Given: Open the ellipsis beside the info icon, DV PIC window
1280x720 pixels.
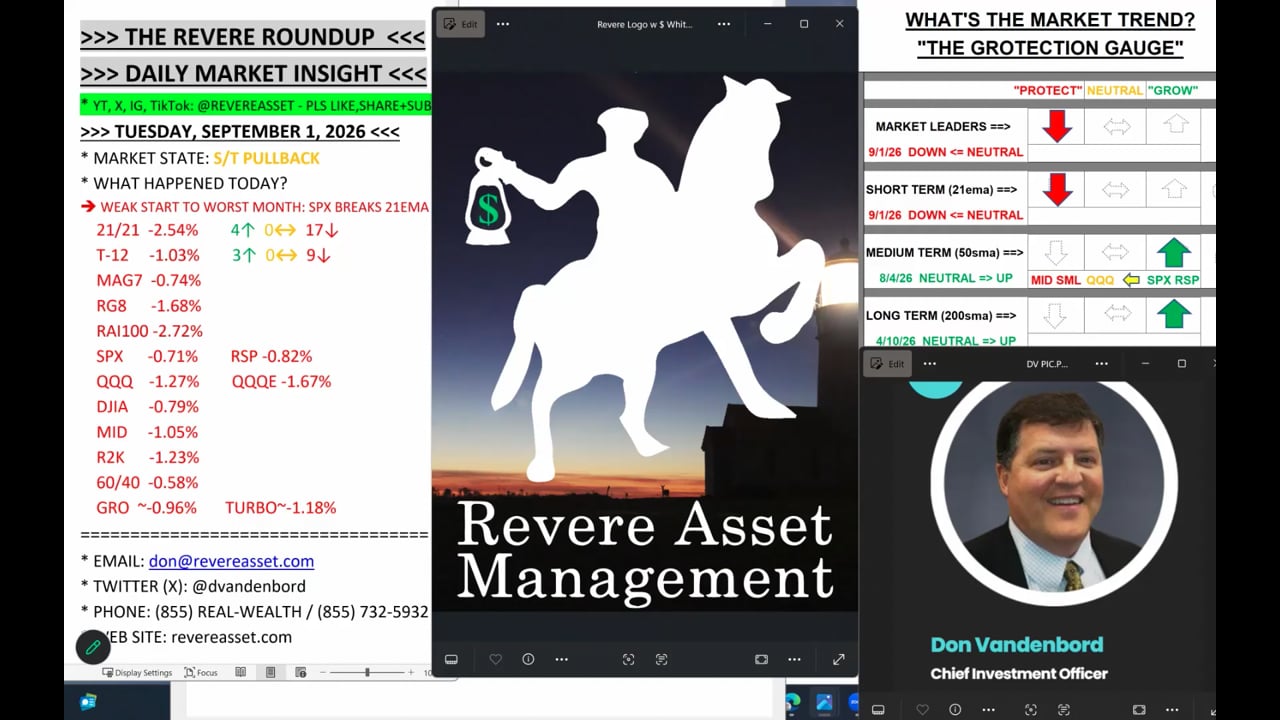Looking at the screenshot, I should pos(989,710).
